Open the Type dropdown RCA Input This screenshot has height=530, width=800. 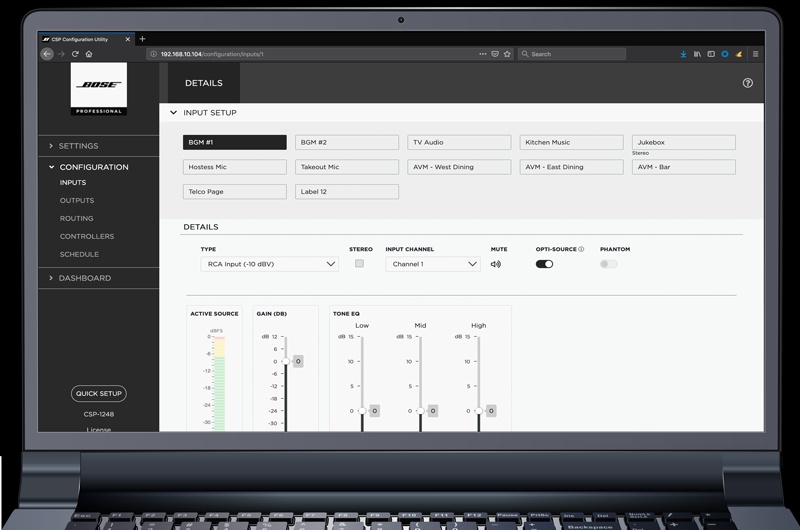click(269, 264)
